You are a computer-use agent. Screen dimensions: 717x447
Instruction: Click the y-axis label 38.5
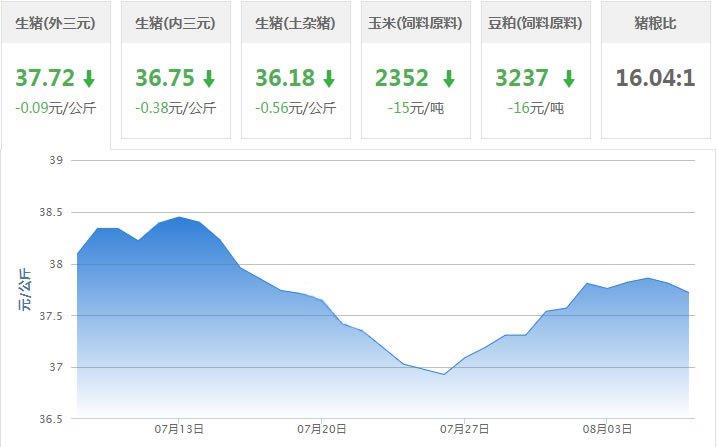click(51, 212)
